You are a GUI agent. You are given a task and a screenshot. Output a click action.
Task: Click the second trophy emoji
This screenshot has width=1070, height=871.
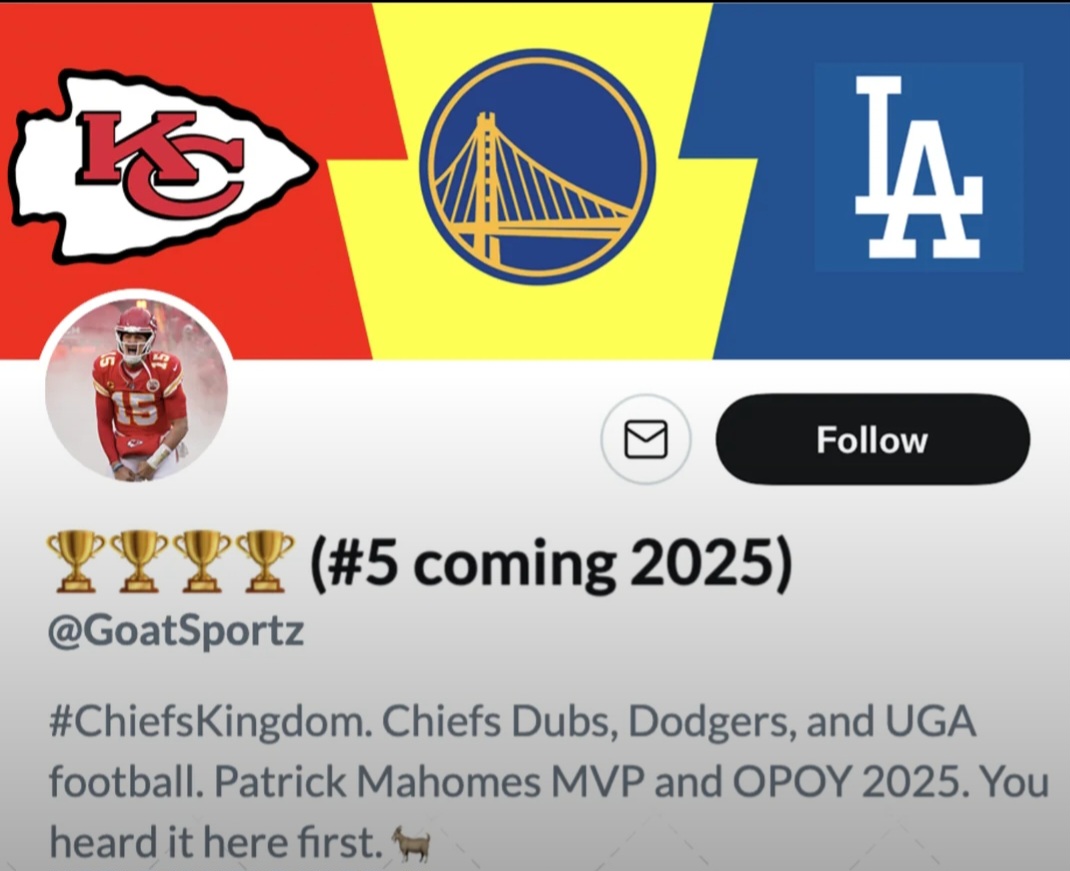pos(139,561)
